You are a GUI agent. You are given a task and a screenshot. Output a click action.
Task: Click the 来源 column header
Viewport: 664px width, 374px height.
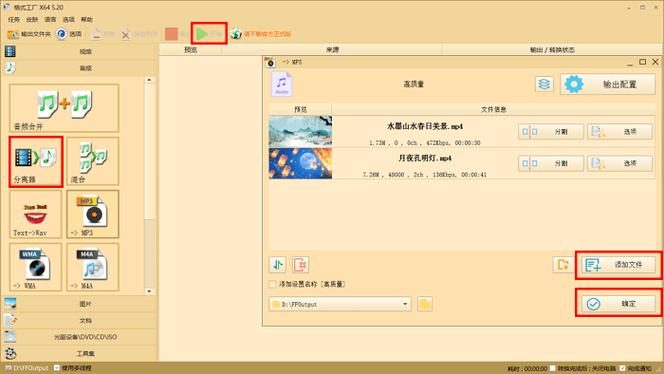tap(332, 50)
